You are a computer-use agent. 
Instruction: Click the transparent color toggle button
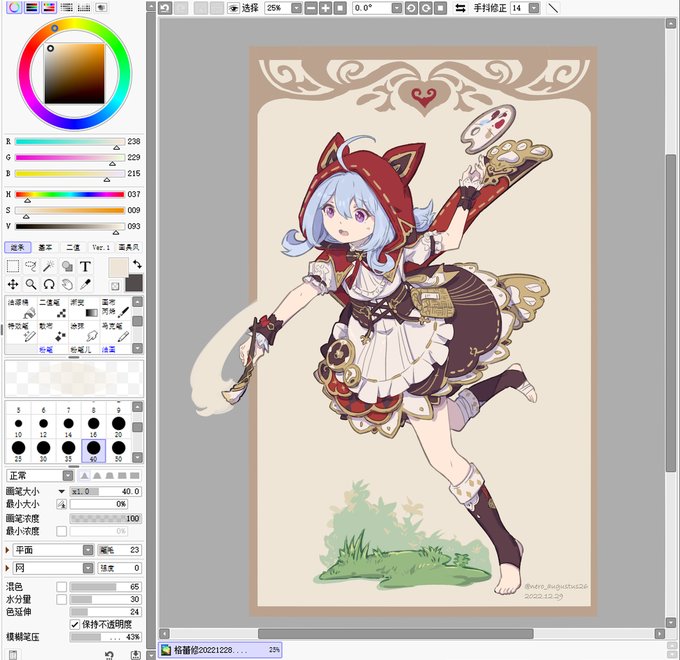coord(115,286)
